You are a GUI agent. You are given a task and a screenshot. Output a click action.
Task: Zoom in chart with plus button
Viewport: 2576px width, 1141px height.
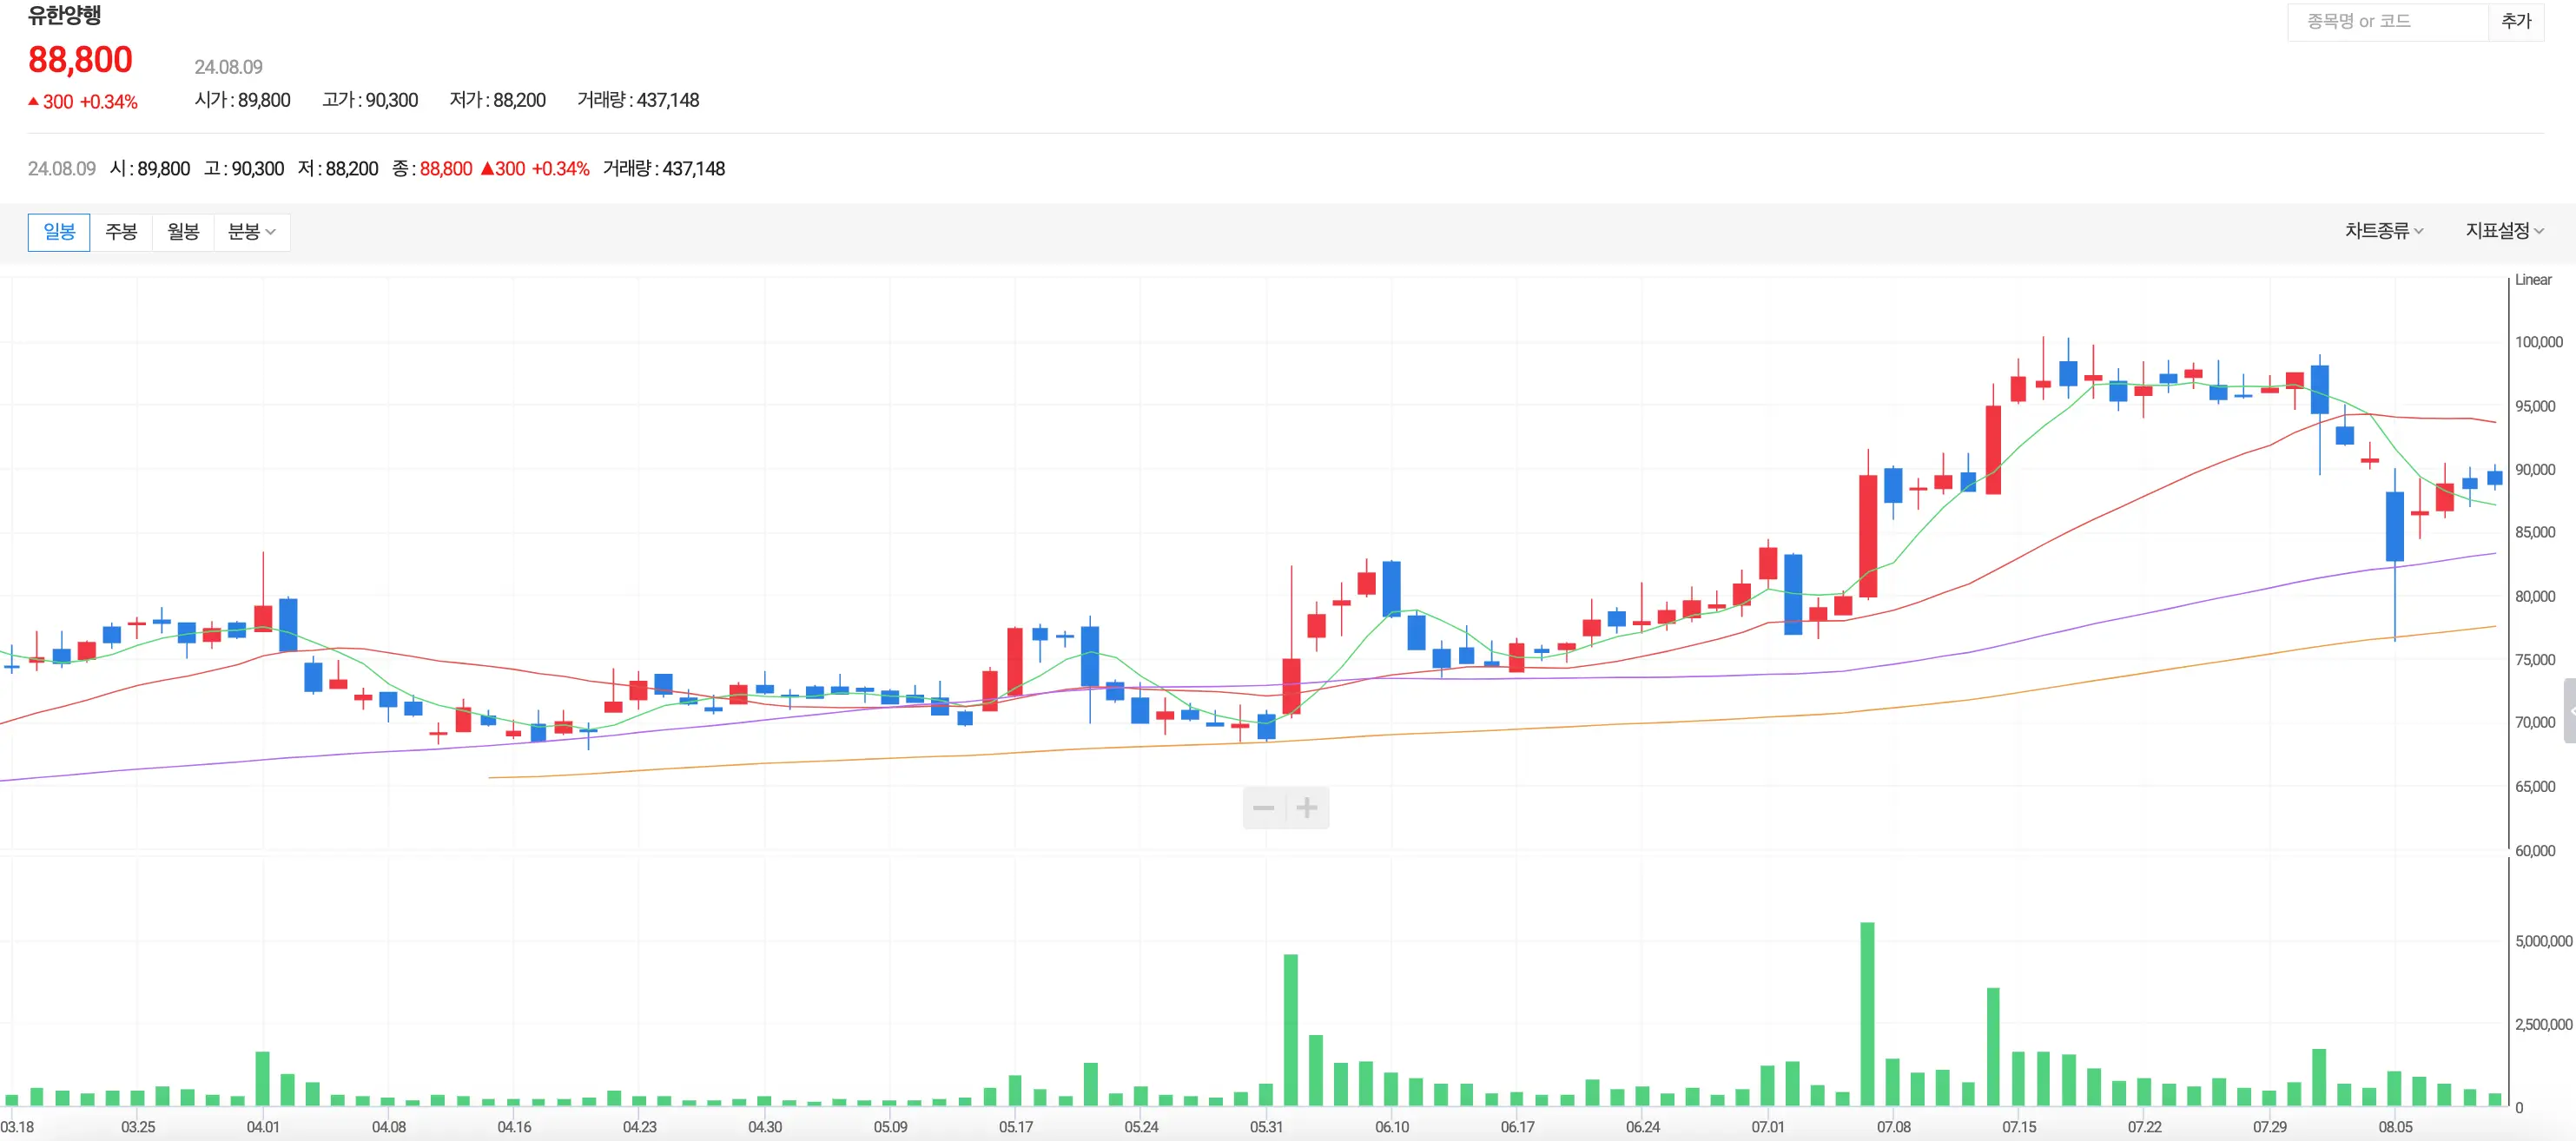(x=1307, y=808)
